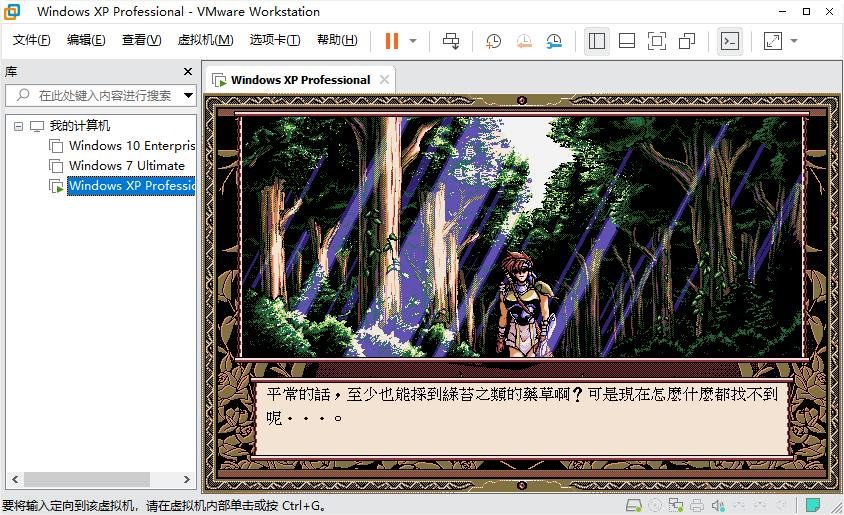Click the printer status icon

(x=697, y=505)
